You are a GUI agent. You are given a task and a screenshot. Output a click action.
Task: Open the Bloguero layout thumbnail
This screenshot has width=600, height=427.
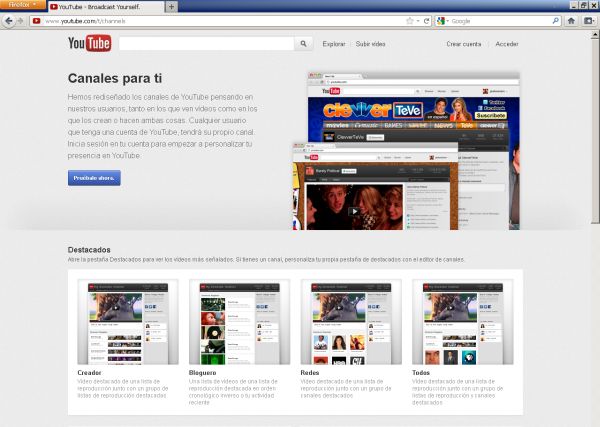(x=240, y=322)
